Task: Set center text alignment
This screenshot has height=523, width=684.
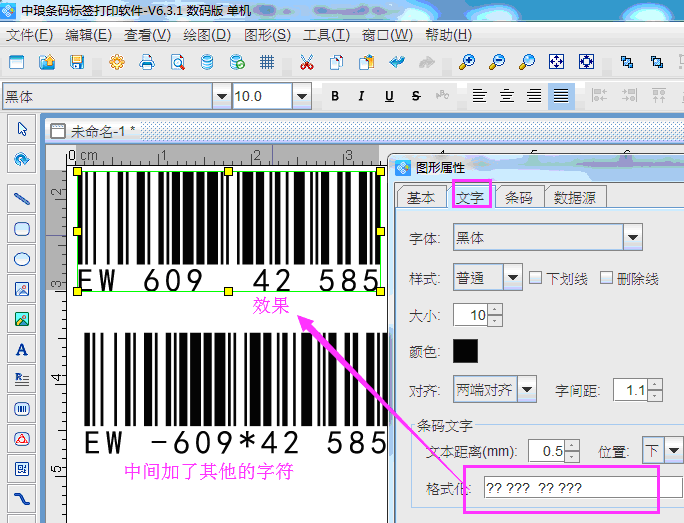Action: click(x=506, y=96)
